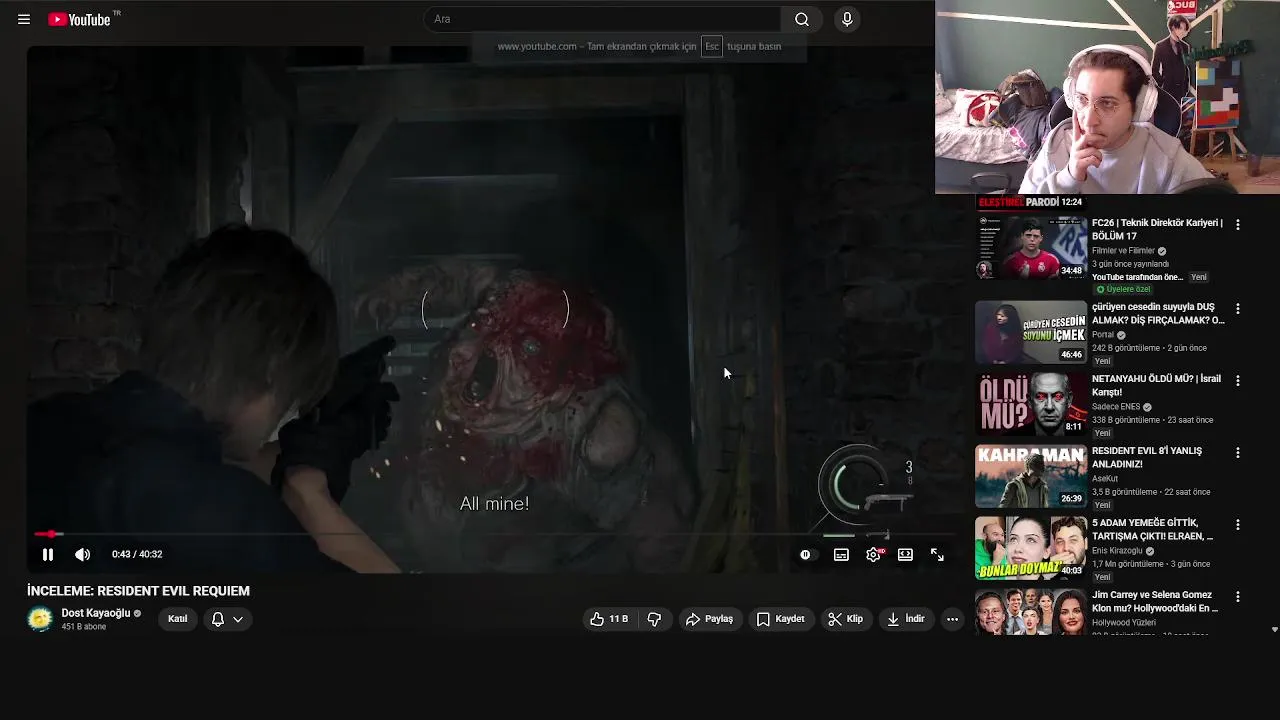Viewport: 1280px width, 720px height.
Task: Open options for 5 ADAM YEMEĞE GİTTİK
Action: pos(1238,525)
